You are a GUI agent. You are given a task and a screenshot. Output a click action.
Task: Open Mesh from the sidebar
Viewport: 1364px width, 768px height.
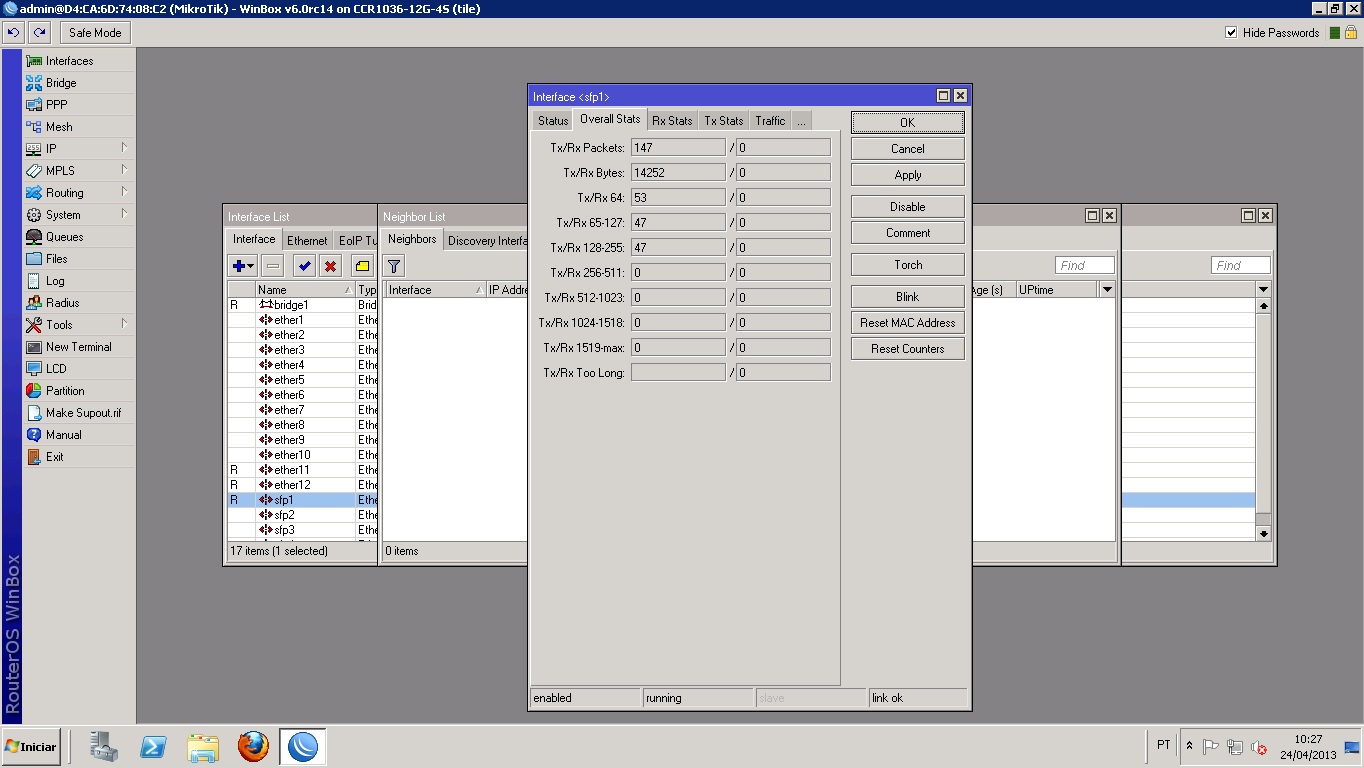(x=79, y=127)
